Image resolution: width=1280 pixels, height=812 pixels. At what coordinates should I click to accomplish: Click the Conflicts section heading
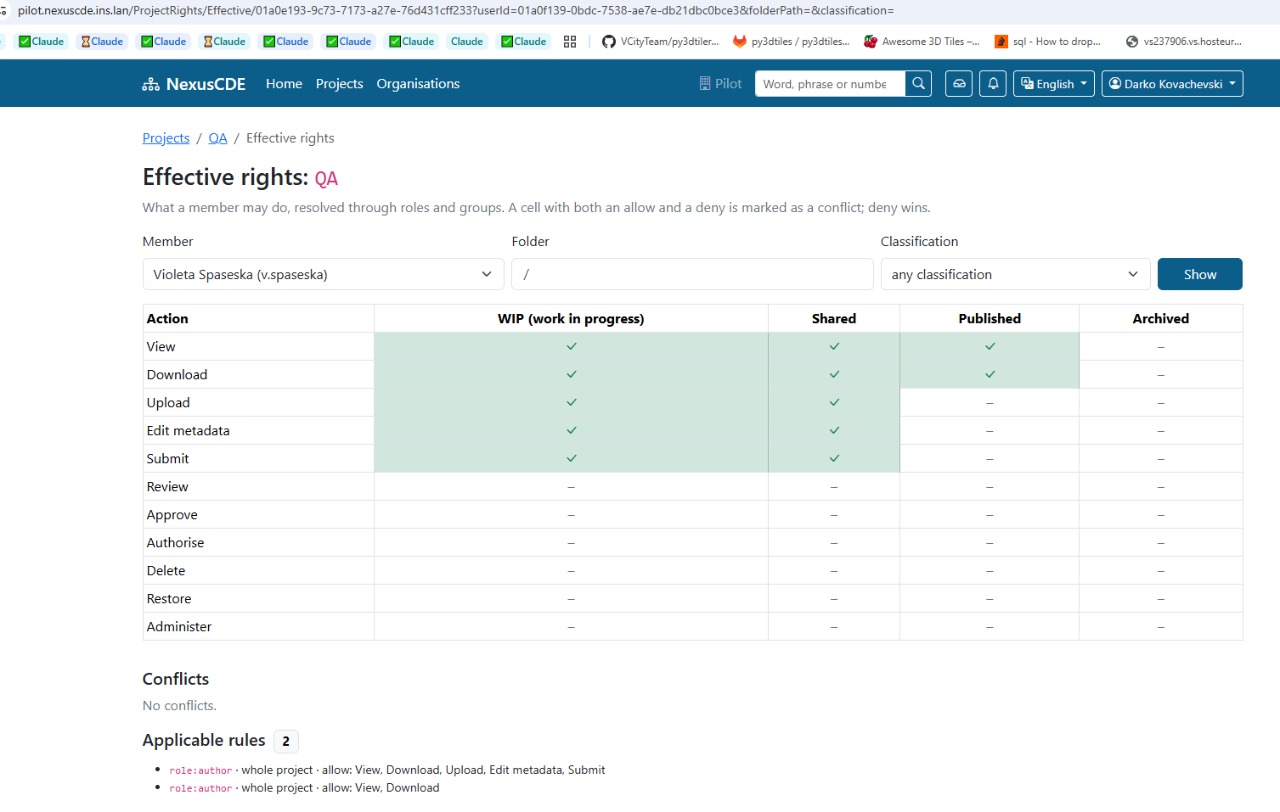pos(176,679)
